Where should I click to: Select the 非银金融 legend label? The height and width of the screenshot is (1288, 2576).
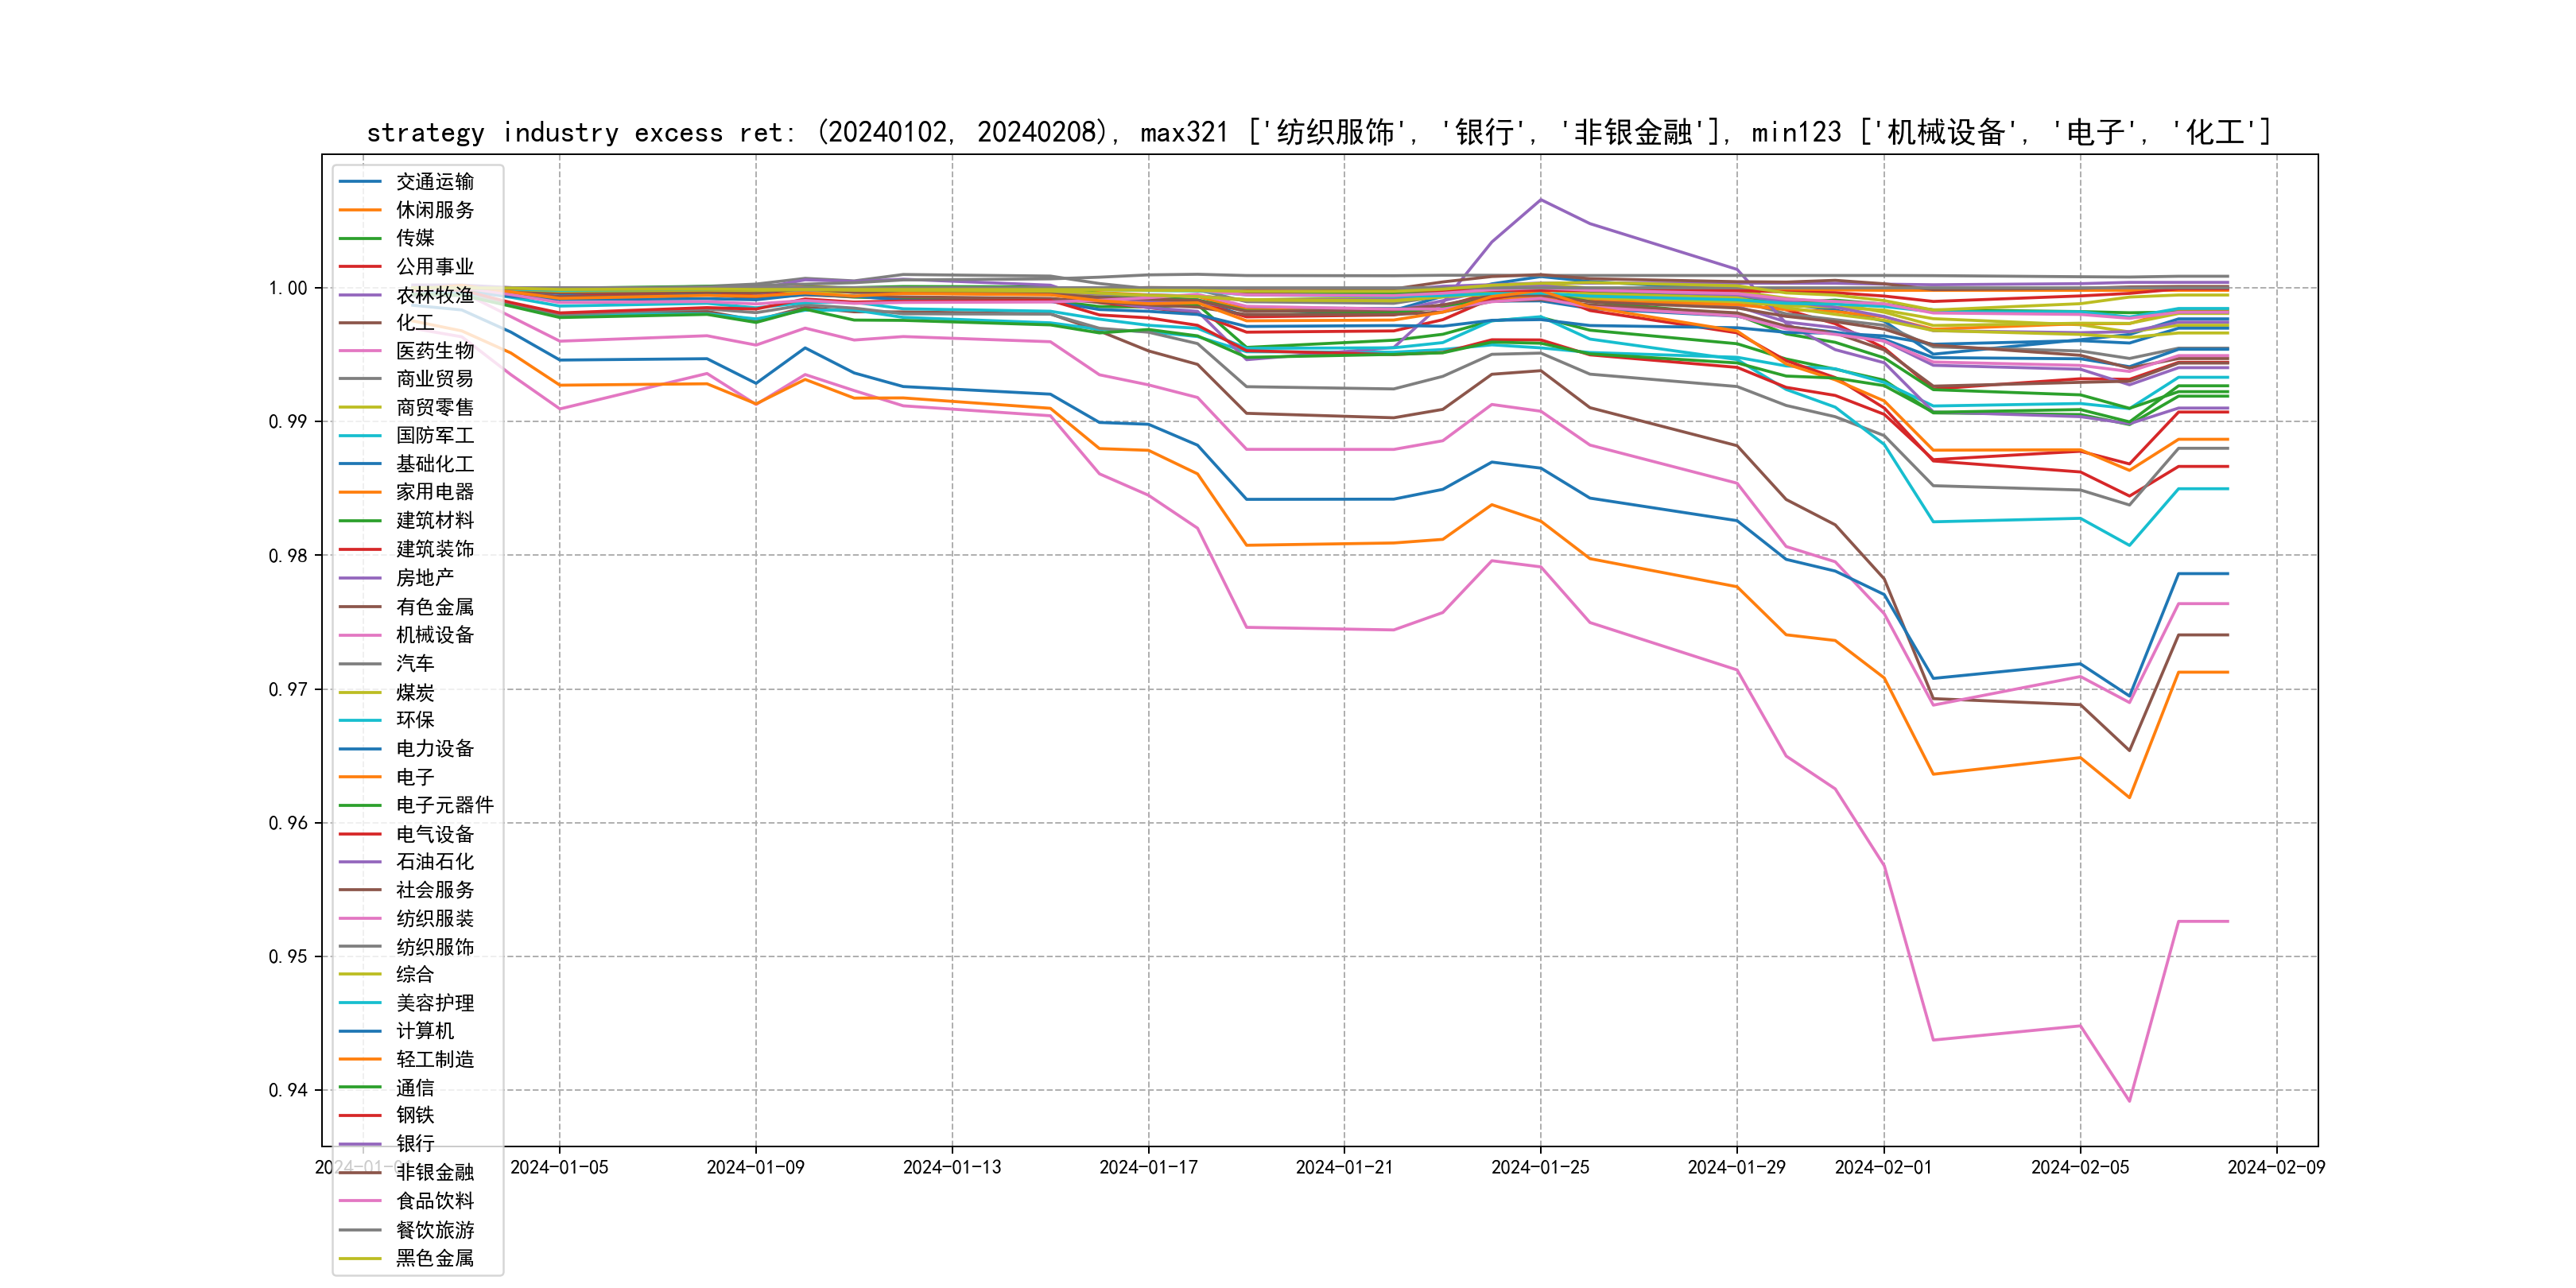[434, 1172]
